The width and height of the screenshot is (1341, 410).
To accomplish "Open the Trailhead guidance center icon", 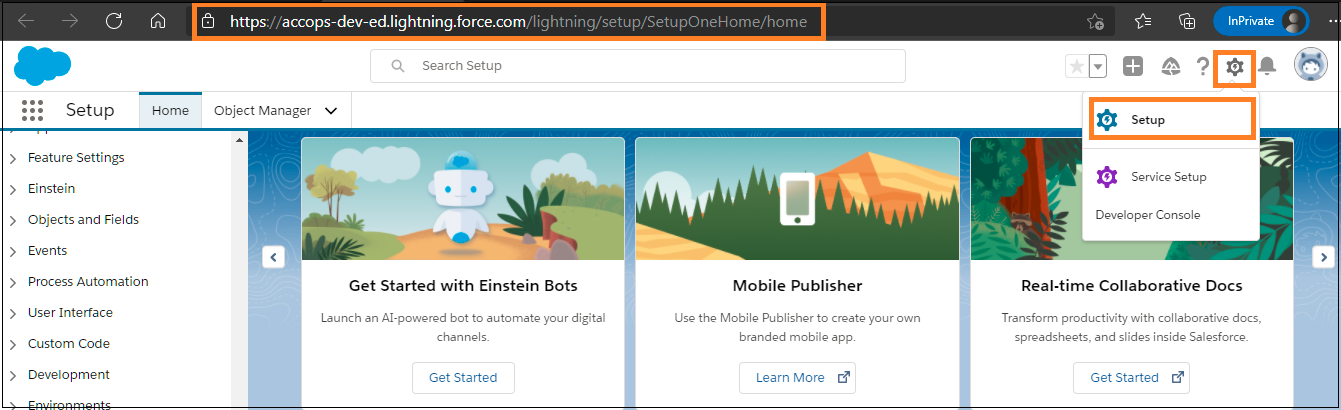I will click(x=1170, y=67).
